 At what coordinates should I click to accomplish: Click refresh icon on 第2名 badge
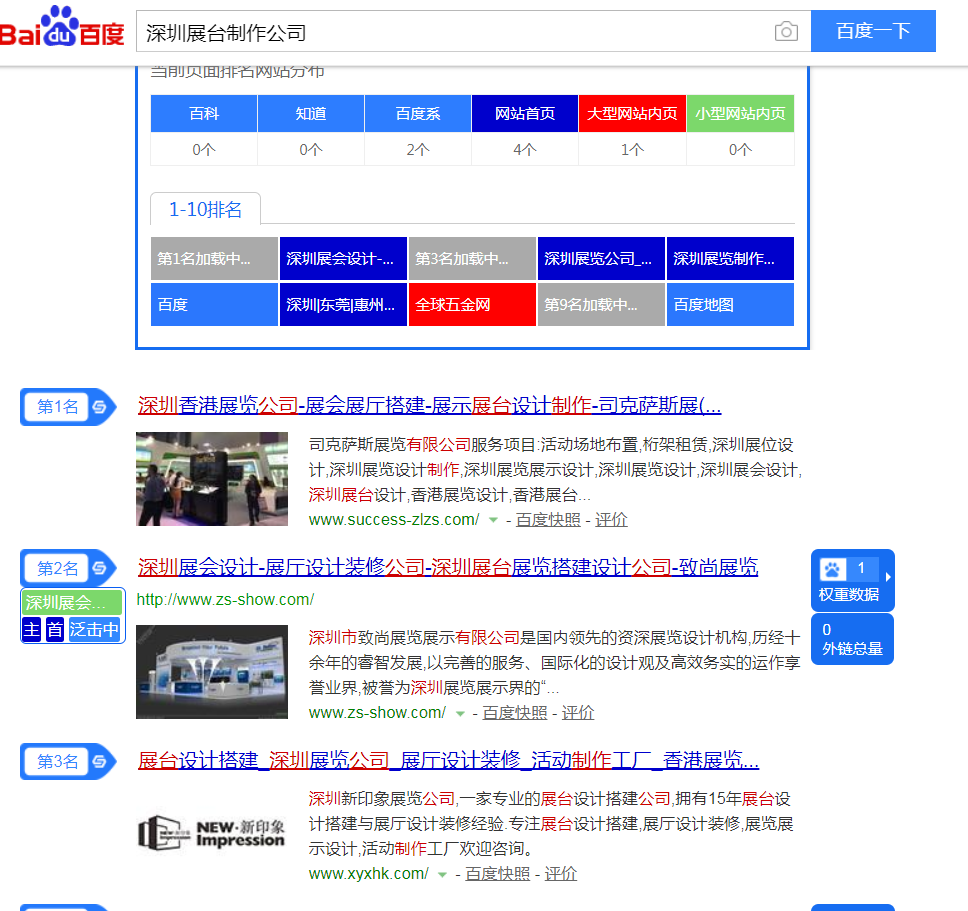tap(99, 568)
